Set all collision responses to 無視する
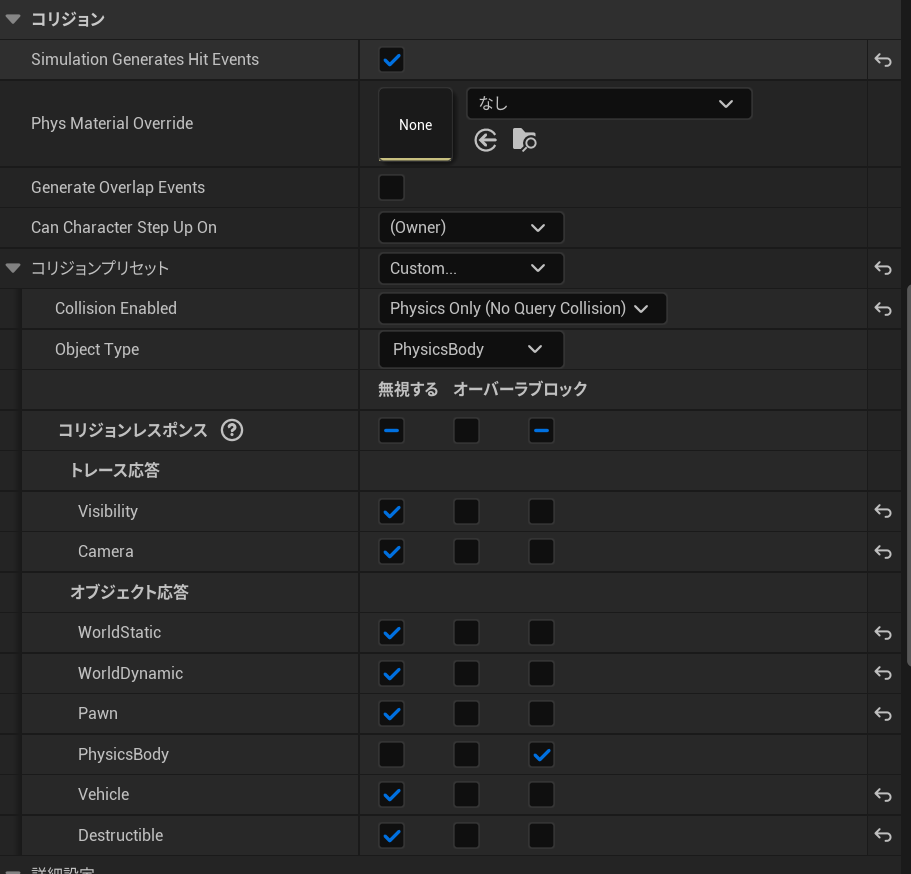The image size is (911, 874). (x=392, y=431)
